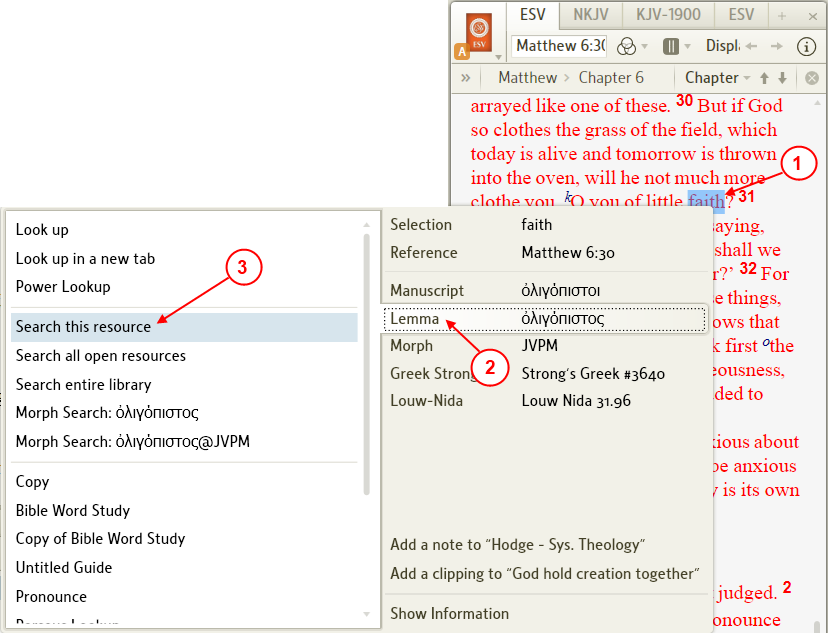This screenshot has height=633, width=828.
Task: Click context menu scrollbar thumb
Action: pyautogui.click(x=366, y=364)
